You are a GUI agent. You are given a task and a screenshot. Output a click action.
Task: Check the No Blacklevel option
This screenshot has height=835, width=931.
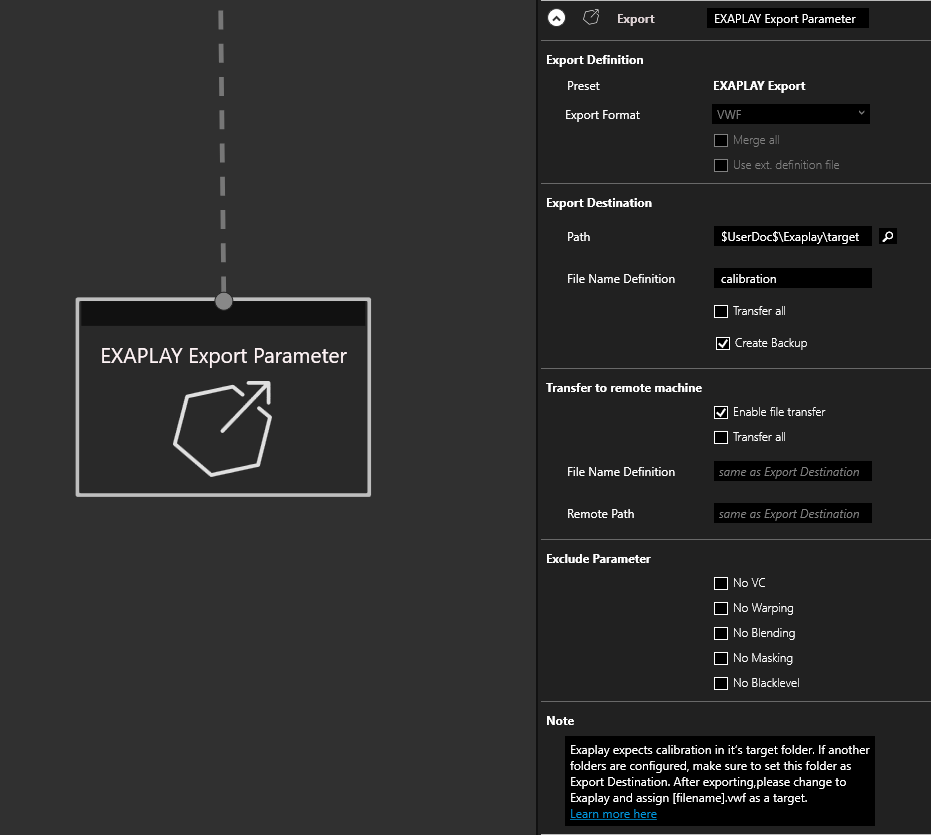pyautogui.click(x=721, y=682)
